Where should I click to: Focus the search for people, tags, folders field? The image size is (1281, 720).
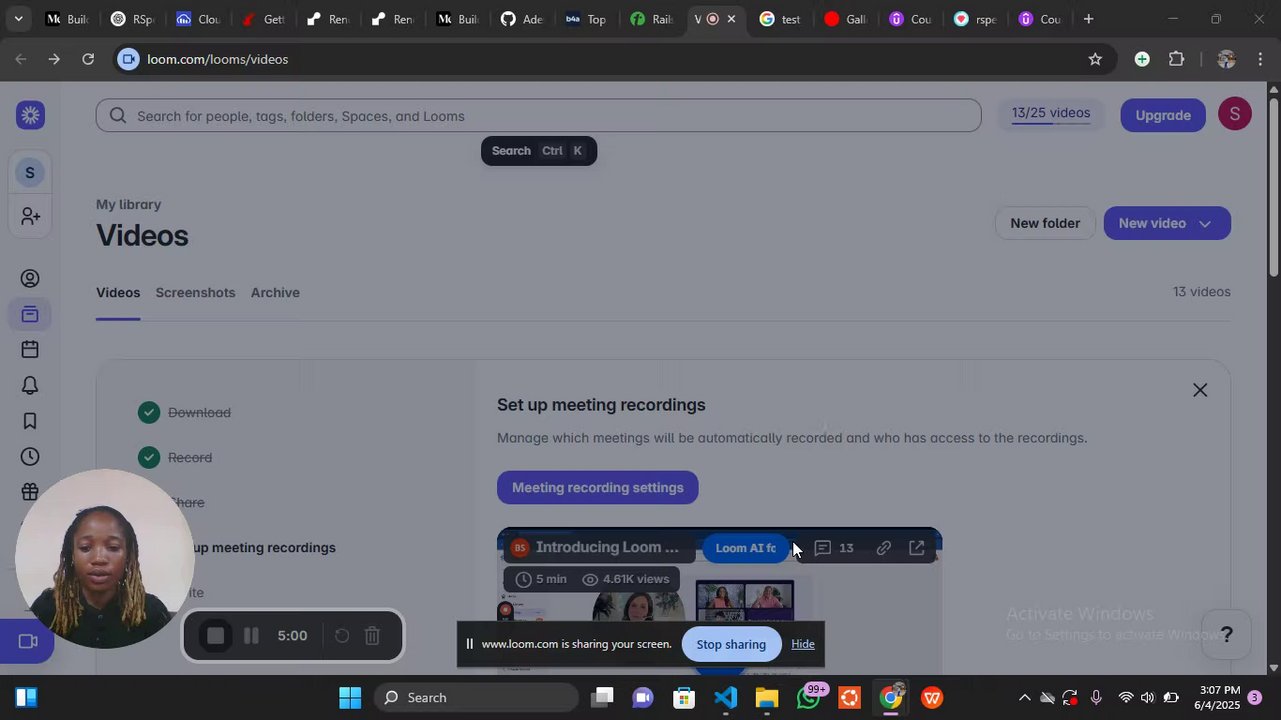tap(539, 116)
